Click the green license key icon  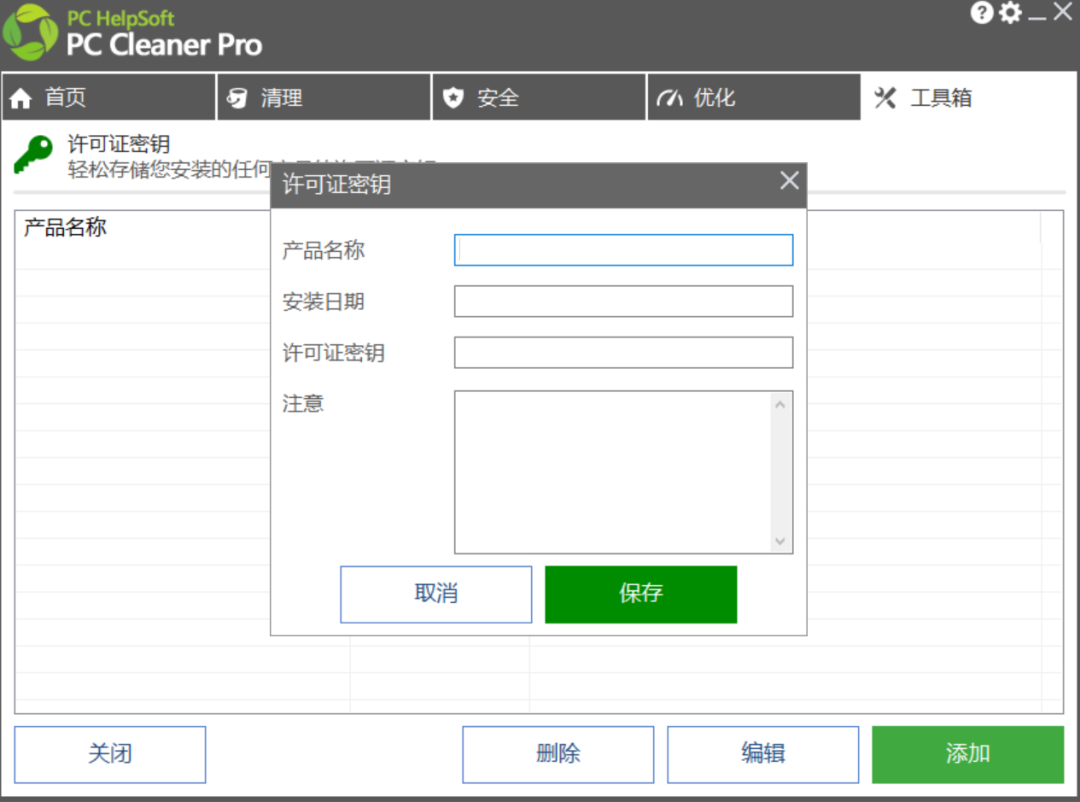pos(32,154)
